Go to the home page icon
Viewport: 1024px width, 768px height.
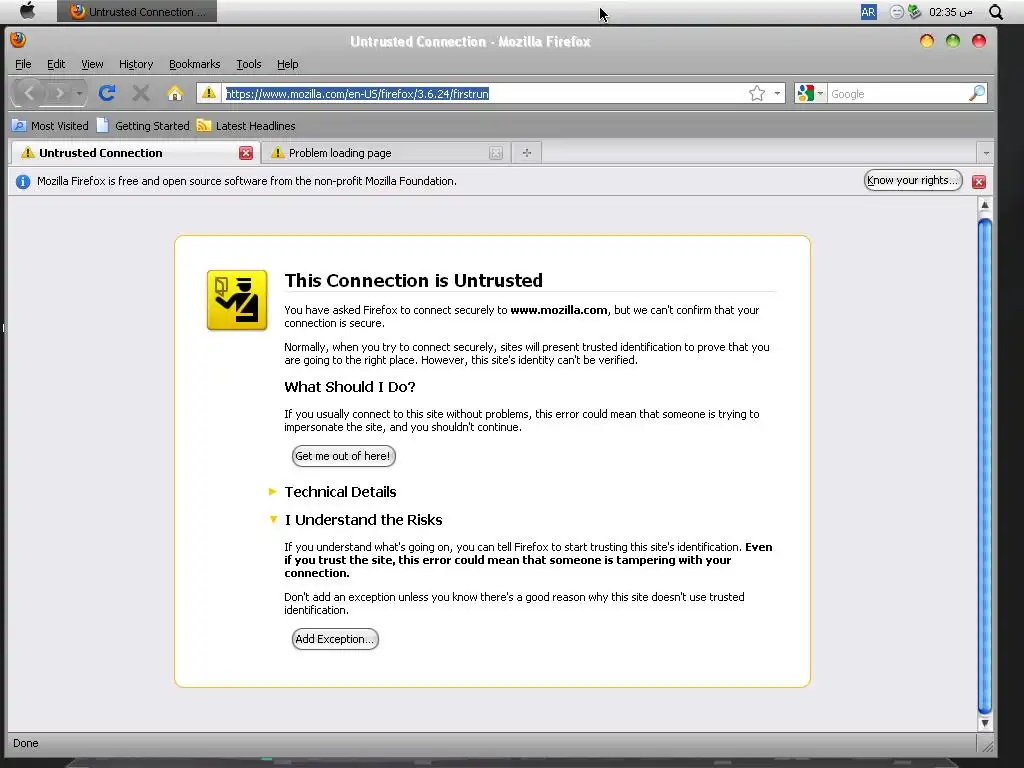174,93
